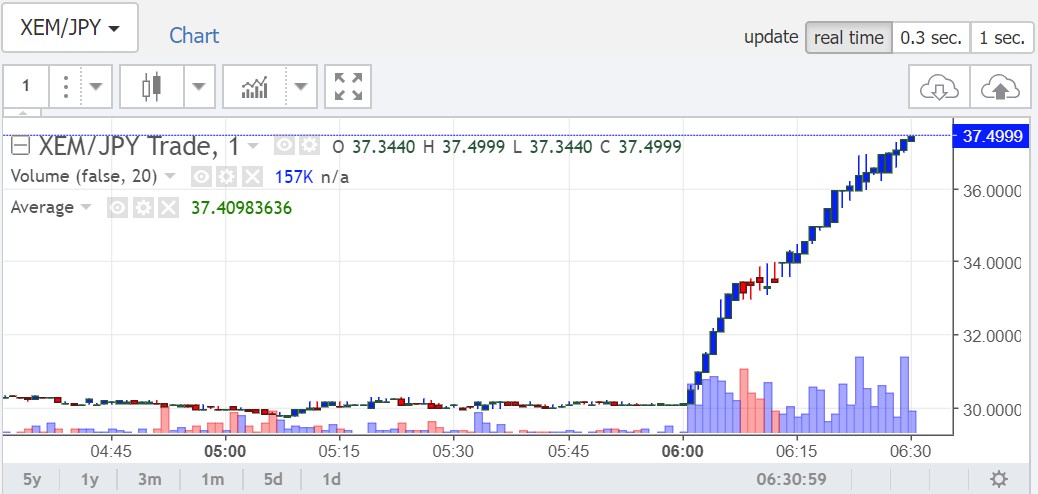Set chart range to 3m
This screenshot has height=494, width=1038.
[x=150, y=479]
